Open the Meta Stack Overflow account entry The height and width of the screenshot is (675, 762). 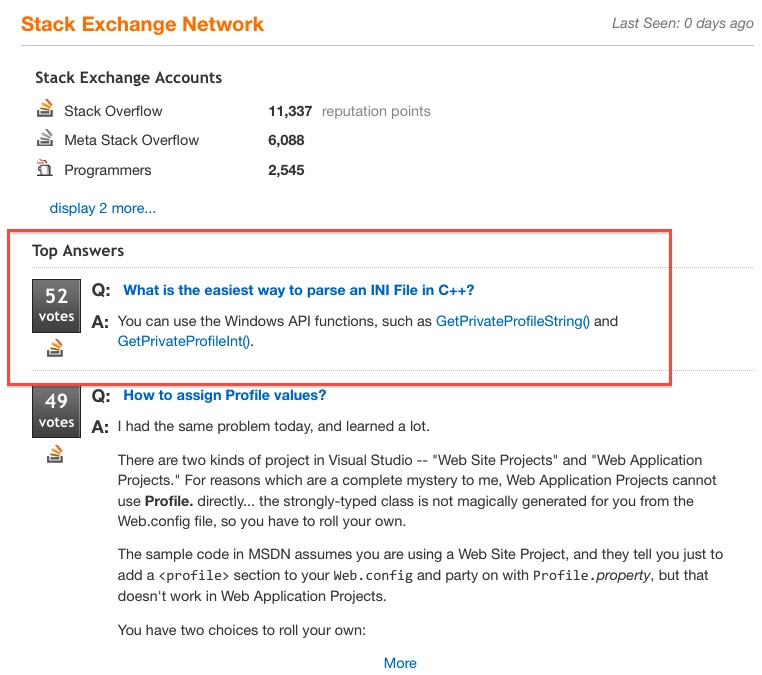pos(132,140)
